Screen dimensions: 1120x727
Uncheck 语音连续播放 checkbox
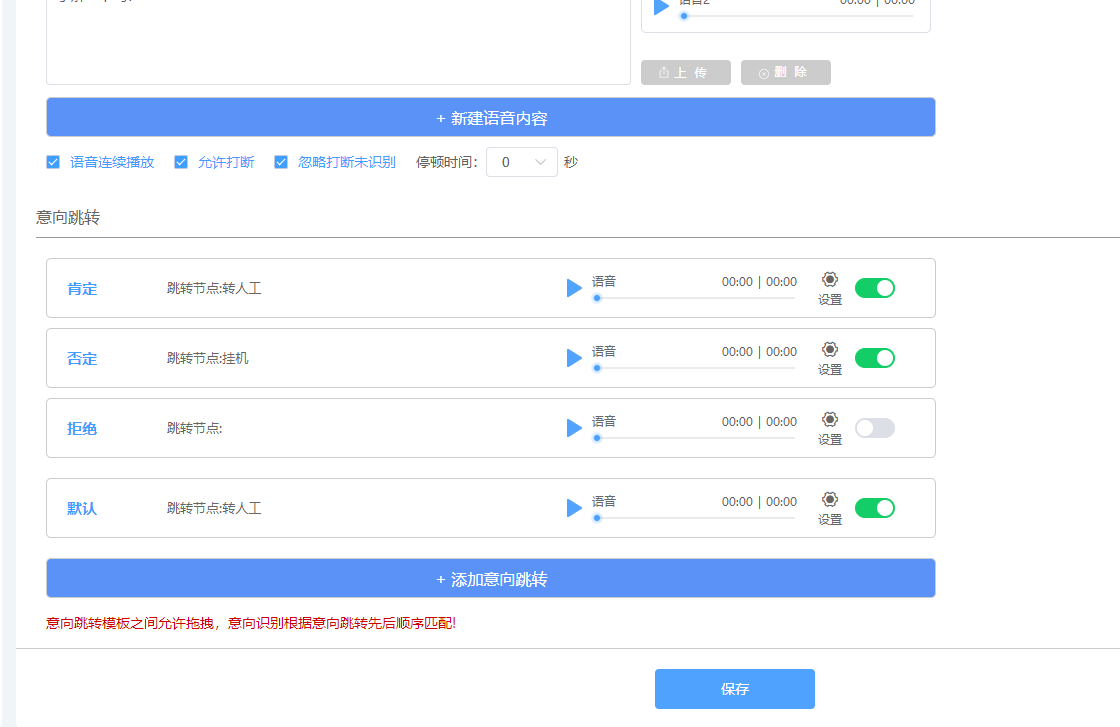pos(53,162)
